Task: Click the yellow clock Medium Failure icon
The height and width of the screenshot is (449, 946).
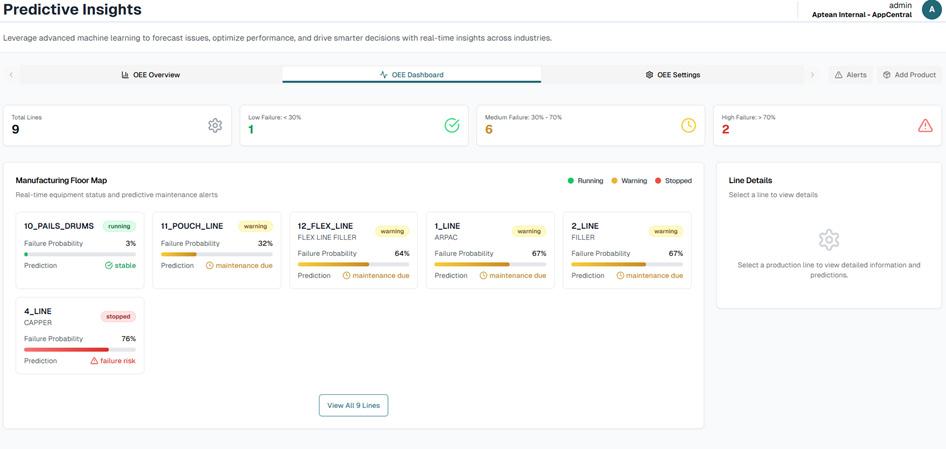Action: tap(688, 126)
